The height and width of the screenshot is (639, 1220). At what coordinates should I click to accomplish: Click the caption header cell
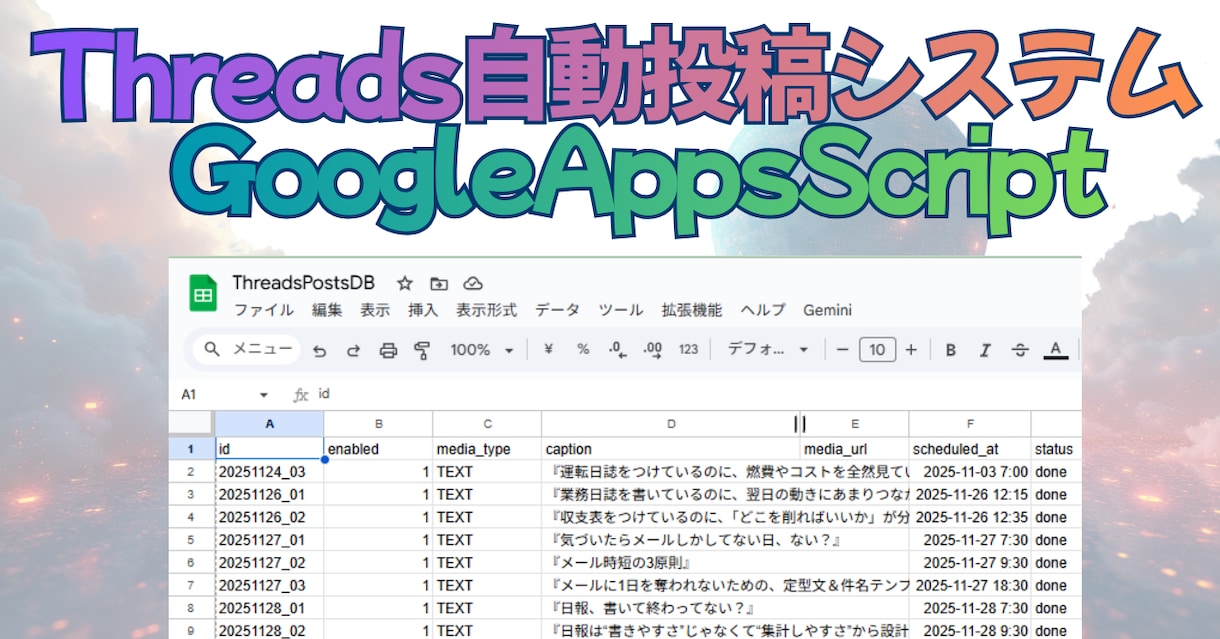(671, 449)
